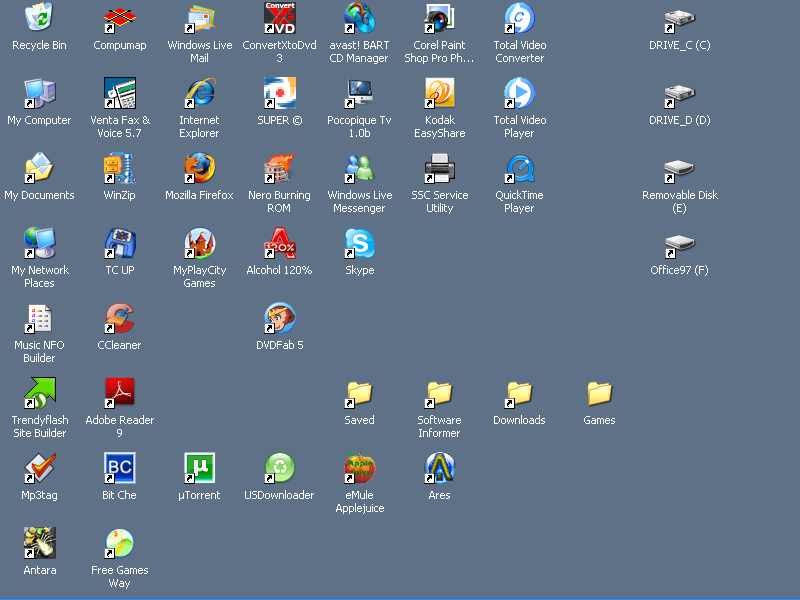Launch Windows Live Messenger
800x600 pixels.
click(x=359, y=170)
